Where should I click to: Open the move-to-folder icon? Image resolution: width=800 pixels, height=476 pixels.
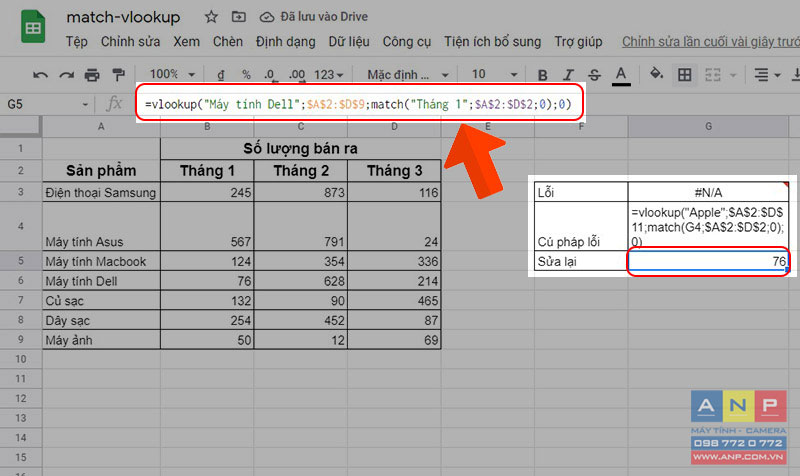pyautogui.click(x=238, y=17)
